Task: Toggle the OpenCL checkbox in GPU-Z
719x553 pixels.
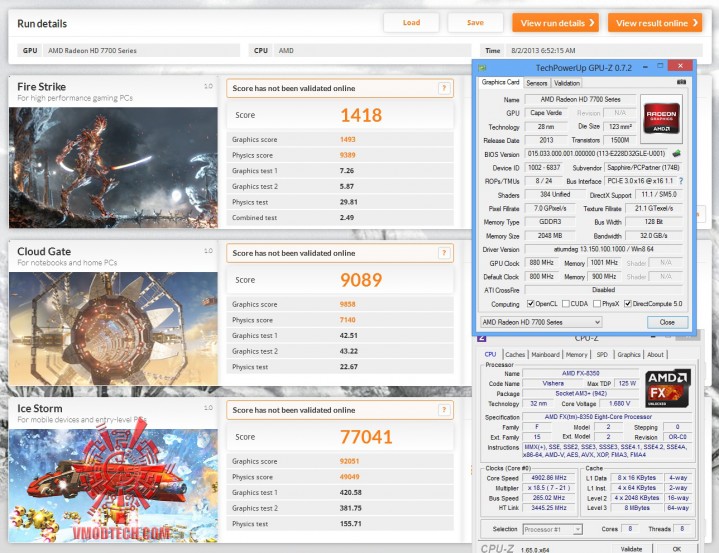Action: [x=531, y=304]
